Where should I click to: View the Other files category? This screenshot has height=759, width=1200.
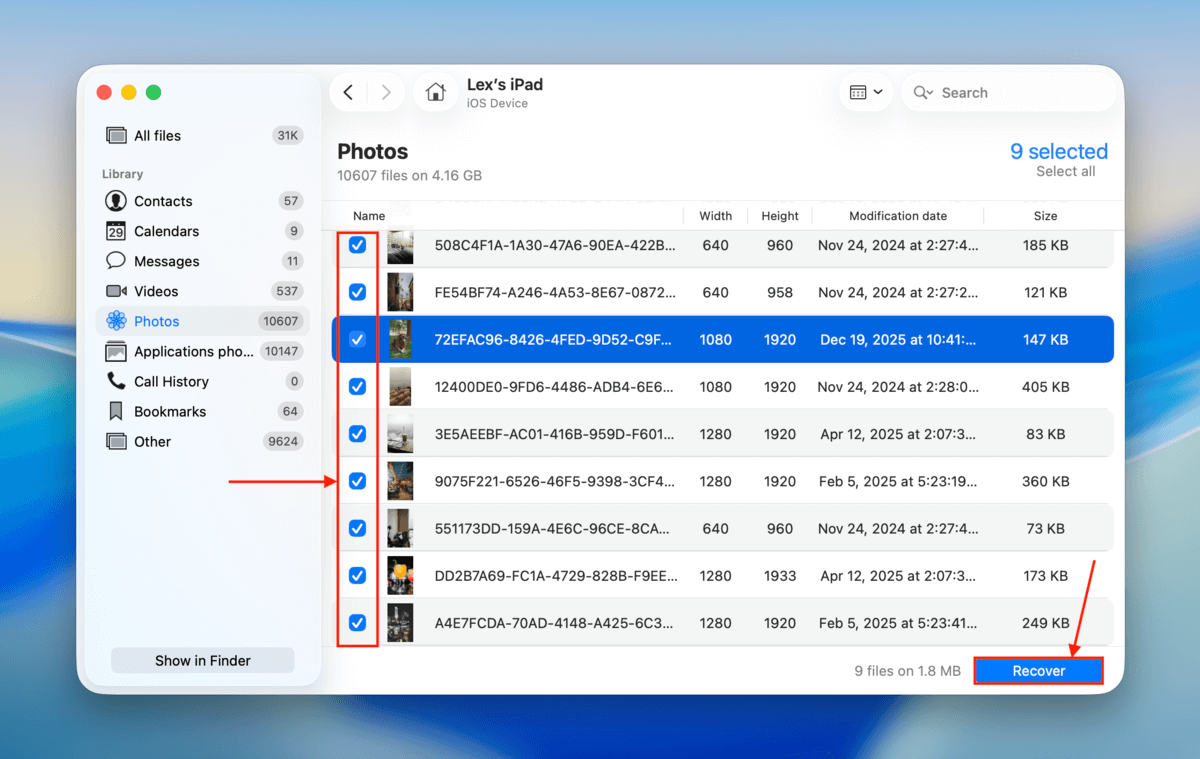pos(152,441)
